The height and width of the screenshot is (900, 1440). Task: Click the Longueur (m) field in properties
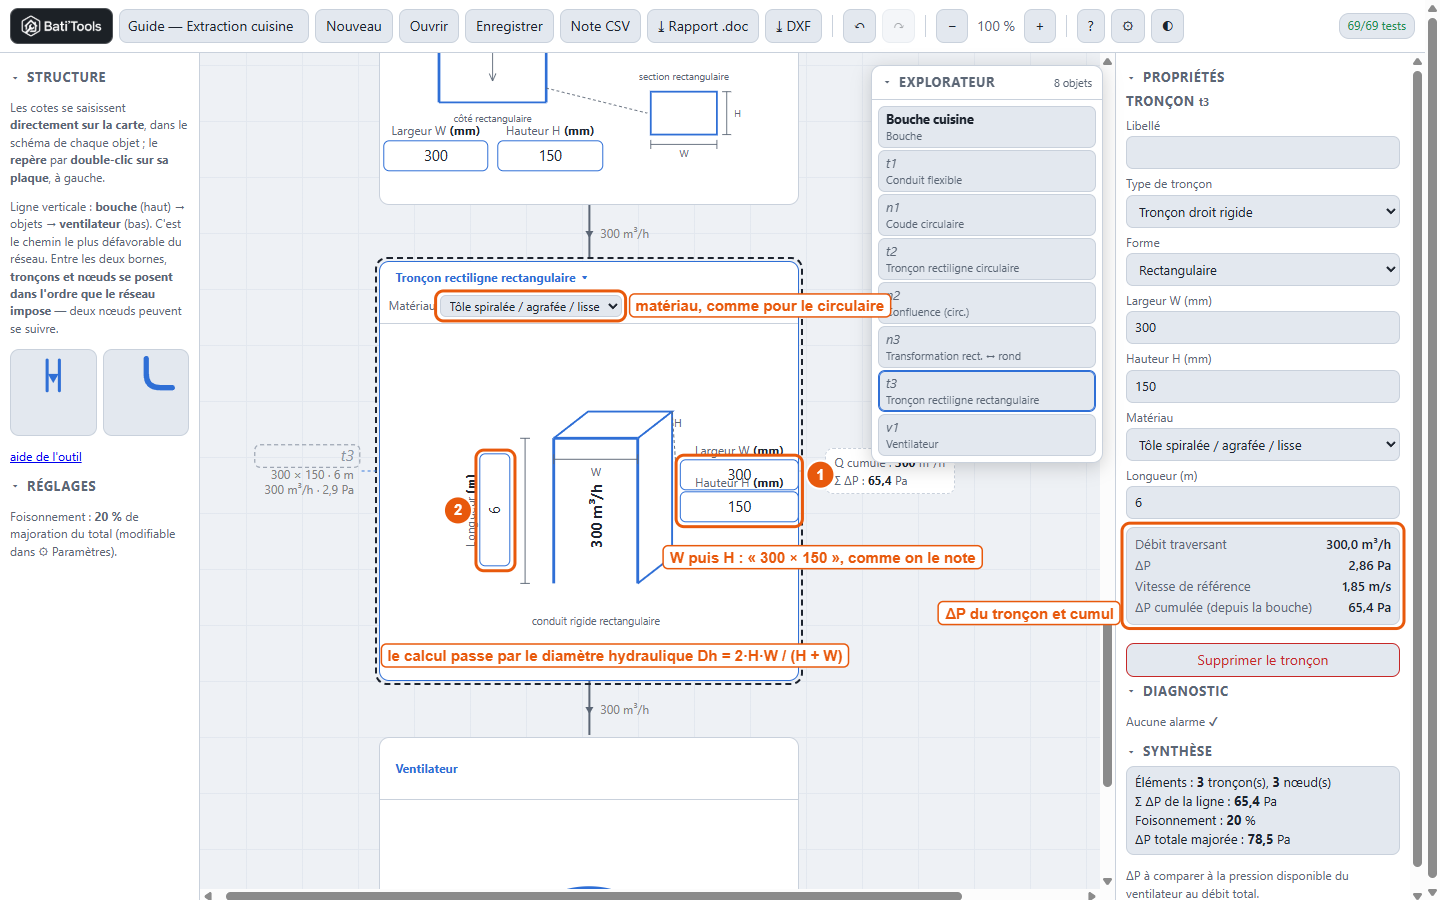click(1263, 503)
